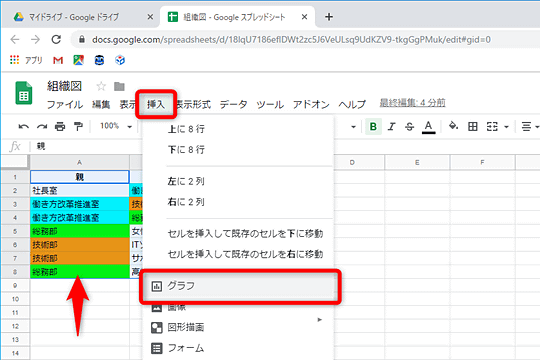Select column E header
Image resolution: width=540 pixels, height=360 pixels.
pos(417,162)
